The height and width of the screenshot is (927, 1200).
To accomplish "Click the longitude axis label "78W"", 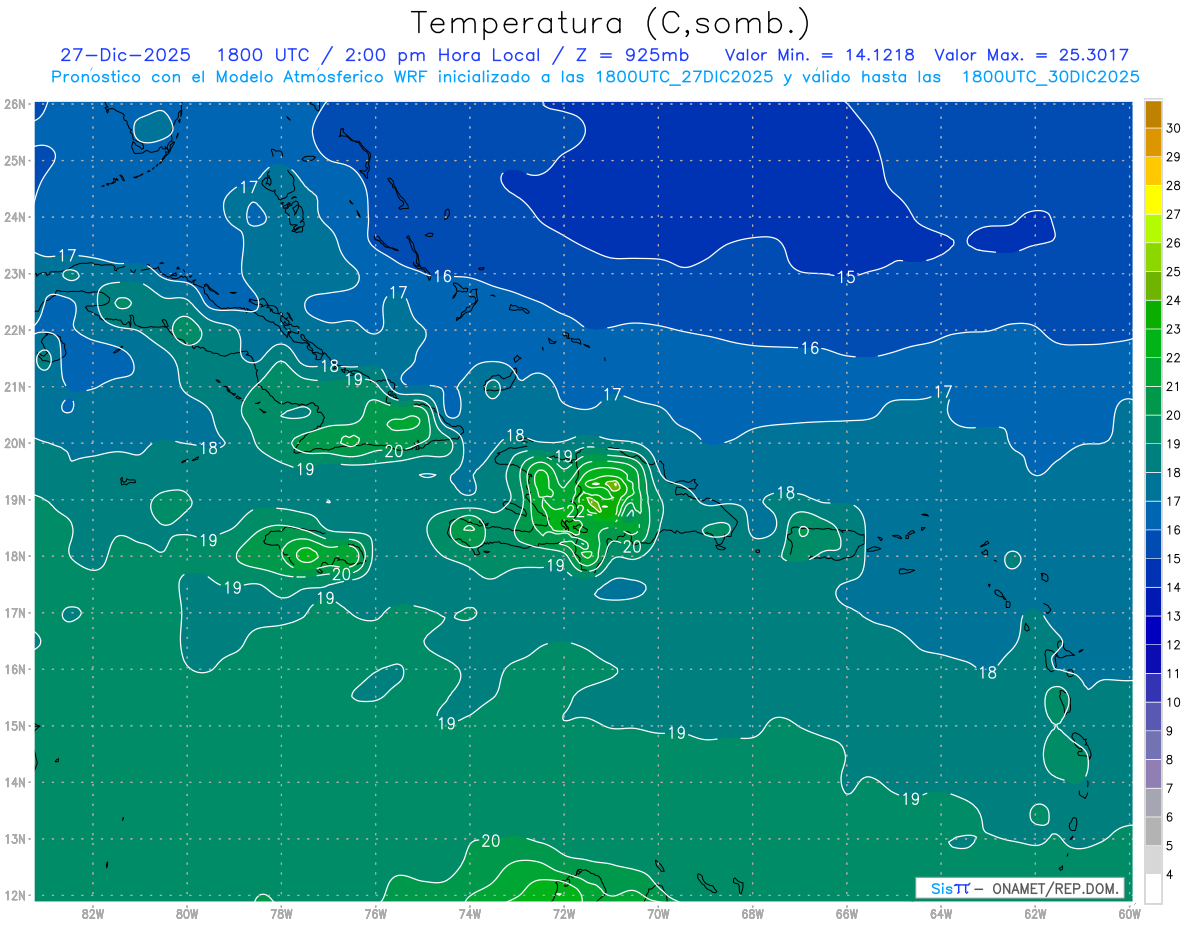I will point(281,912).
